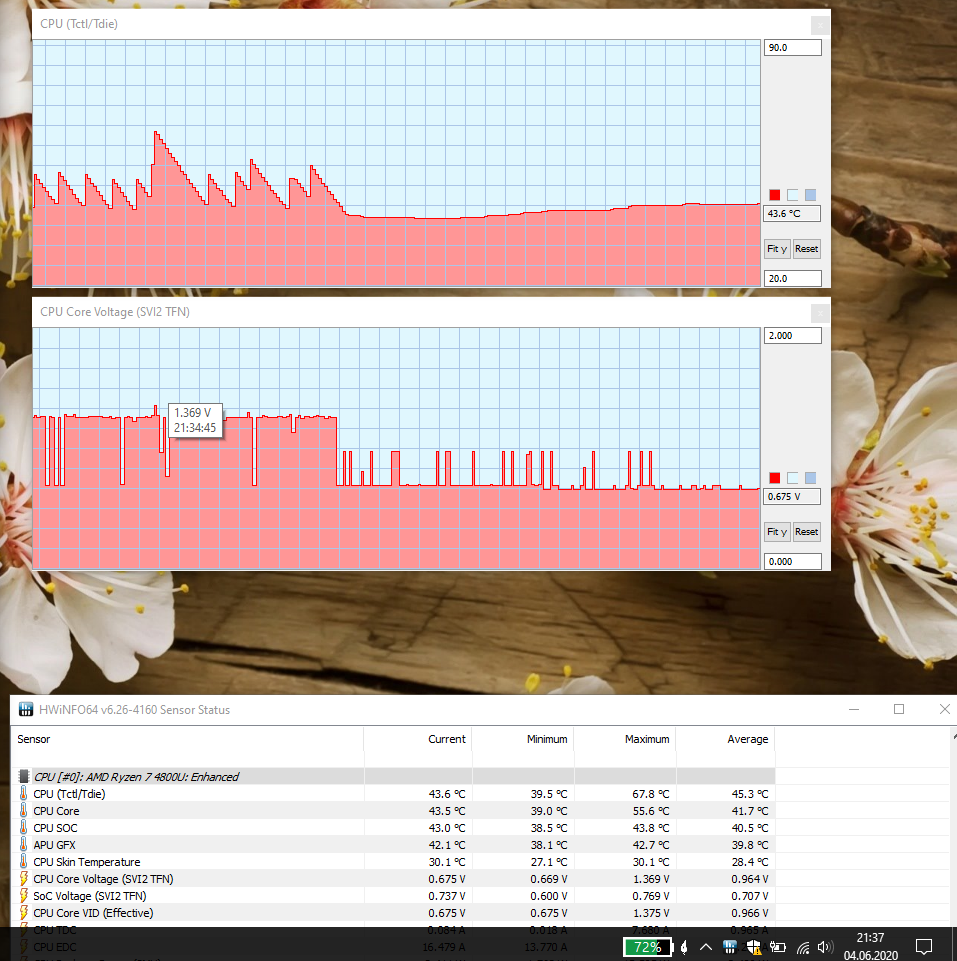
Task: Click the pale cyan swatch in voltage graph
Action: pyautogui.click(x=793, y=478)
